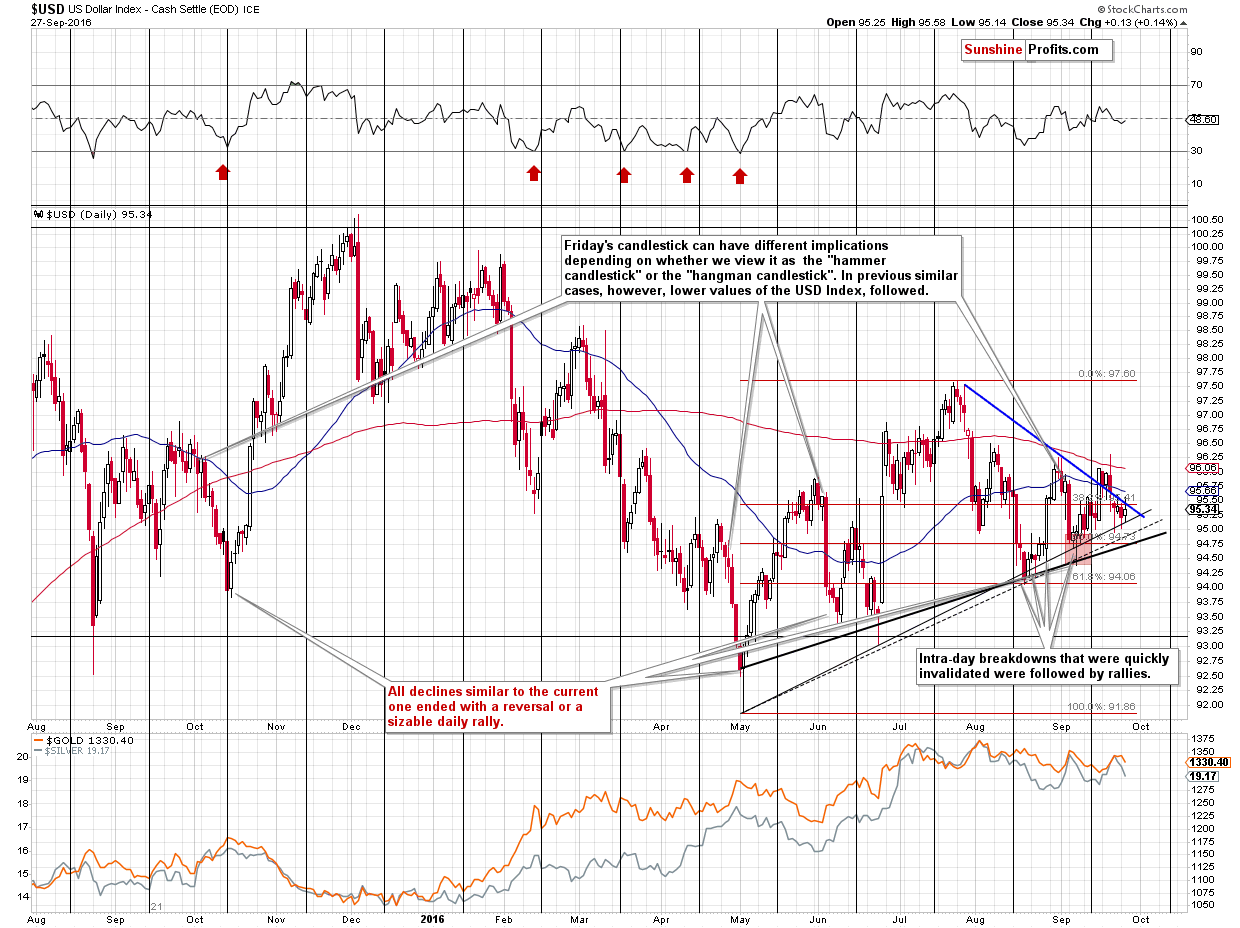Select the red 96.06 moving average price tag
The height and width of the screenshot is (928, 1240).
(x=1201, y=467)
